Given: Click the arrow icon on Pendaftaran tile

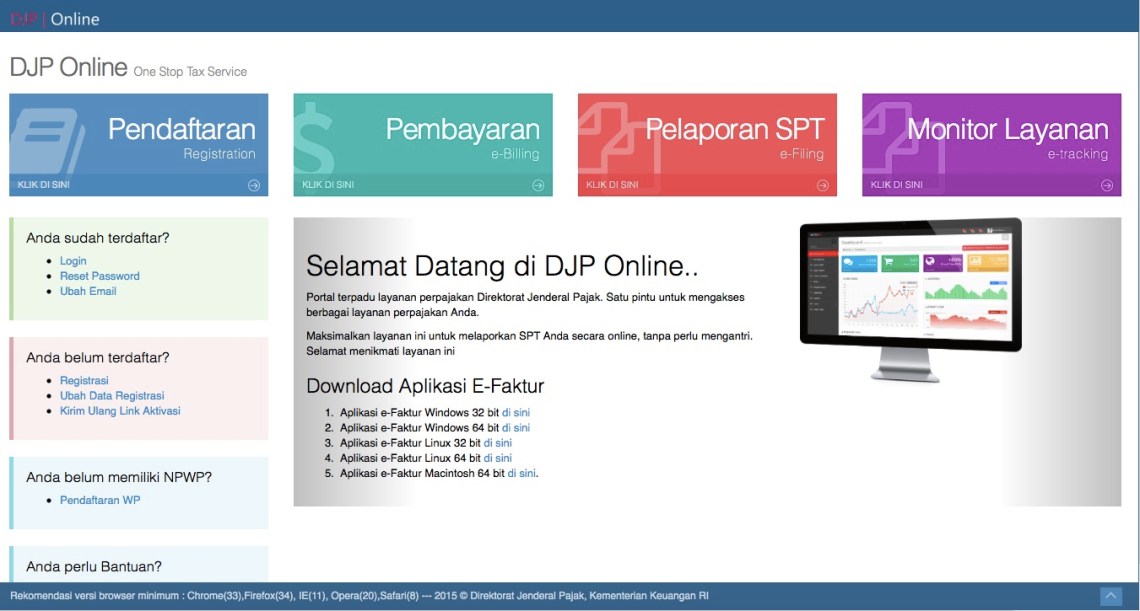Looking at the screenshot, I should (x=254, y=185).
